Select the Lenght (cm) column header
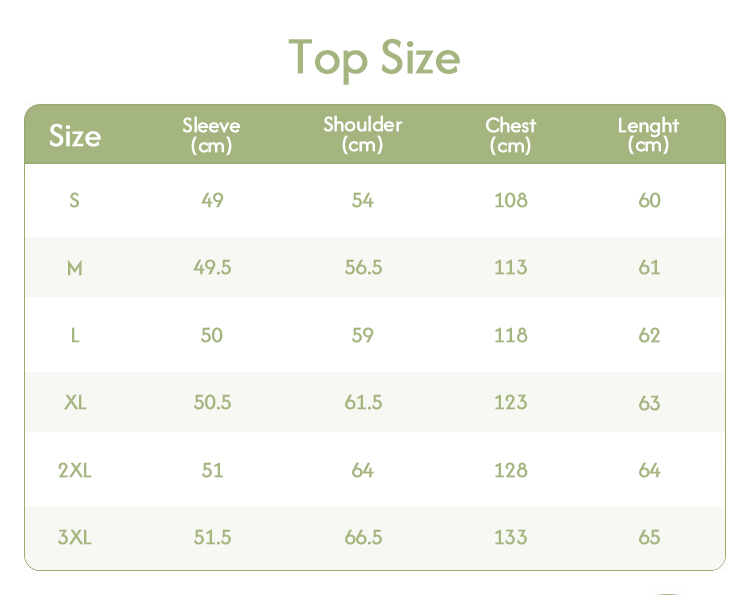Screen dimensions: 750x595 tap(648, 135)
